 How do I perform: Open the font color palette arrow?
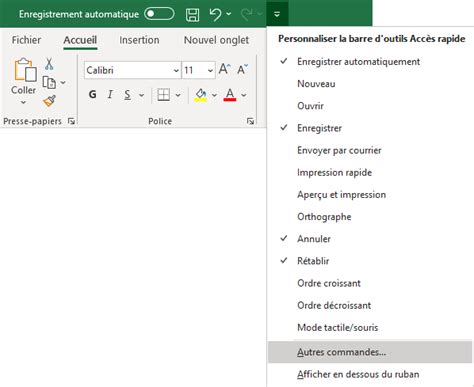pyautogui.click(x=244, y=95)
